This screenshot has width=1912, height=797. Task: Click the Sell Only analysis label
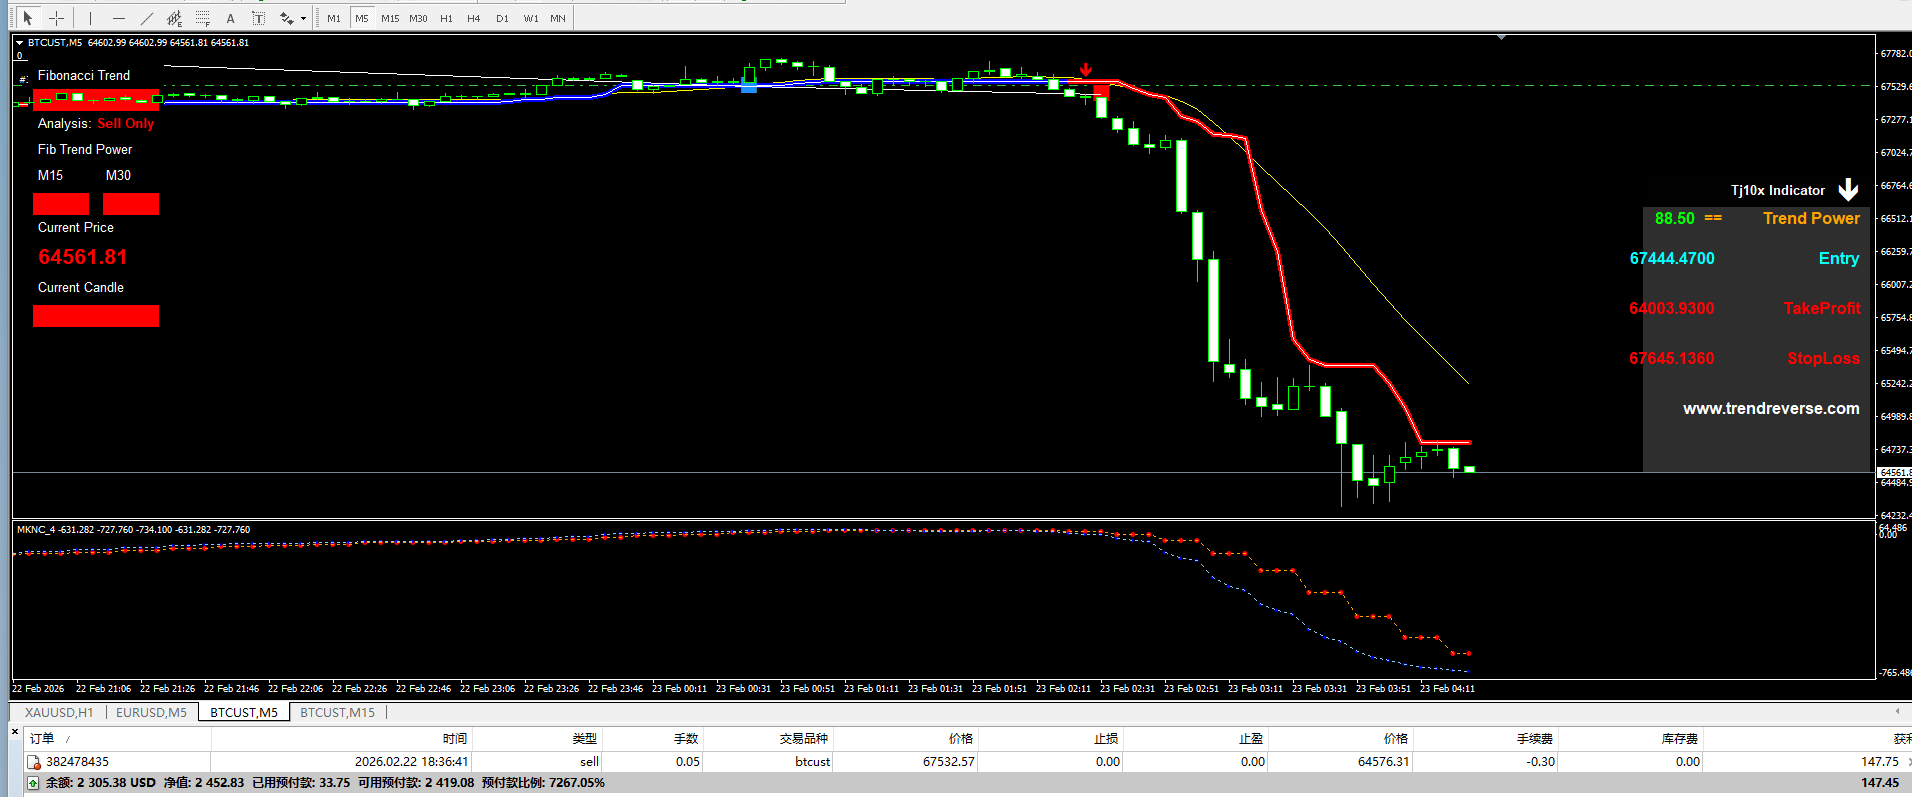pyautogui.click(x=126, y=124)
